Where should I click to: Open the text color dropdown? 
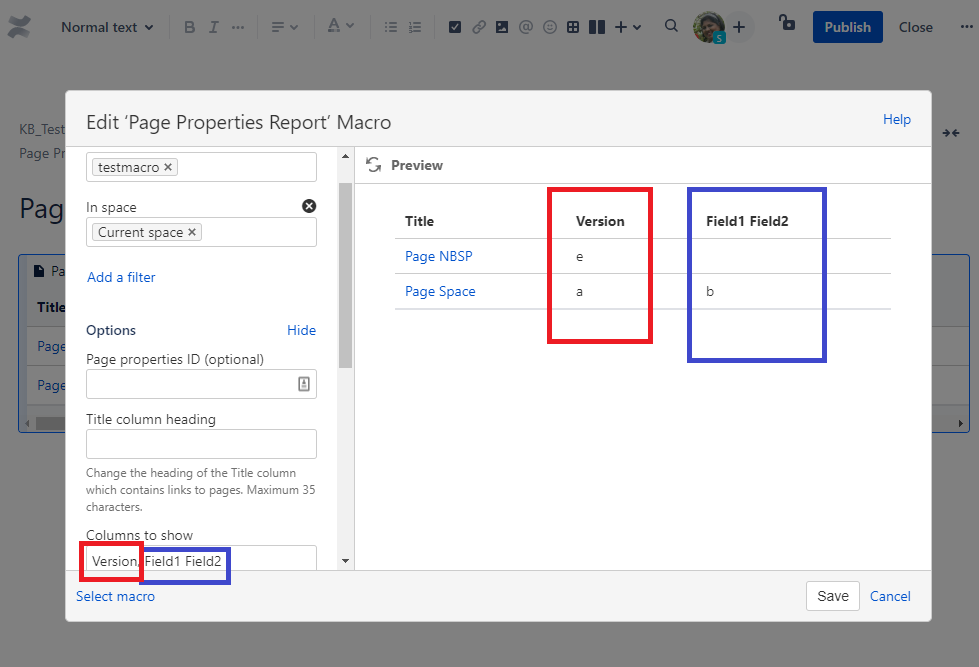[x=341, y=26]
